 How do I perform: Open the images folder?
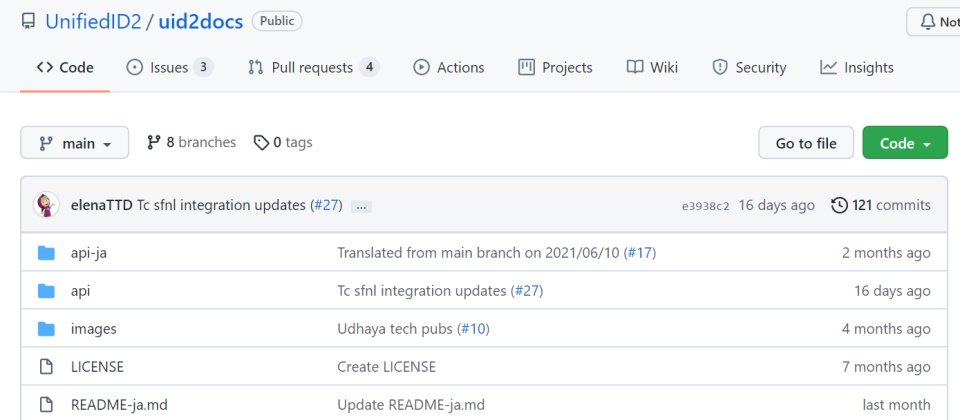click(x=94, y=329)
